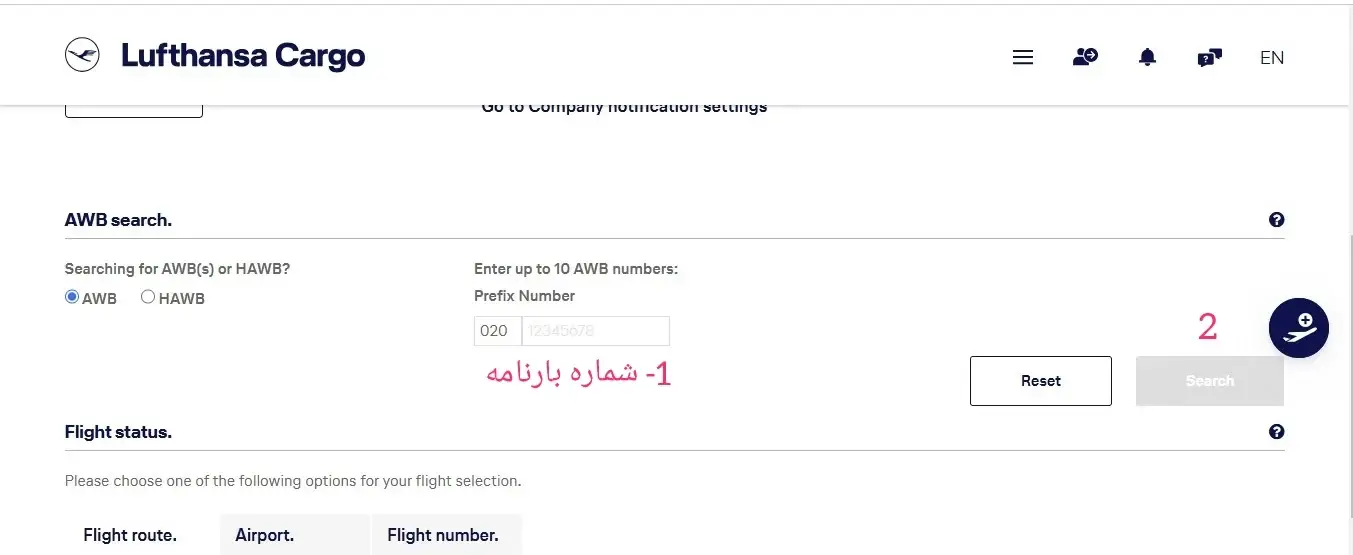Viewport: 1353px width, 555px height.
Task: Click the greyed Search button
Action: 1210,381
